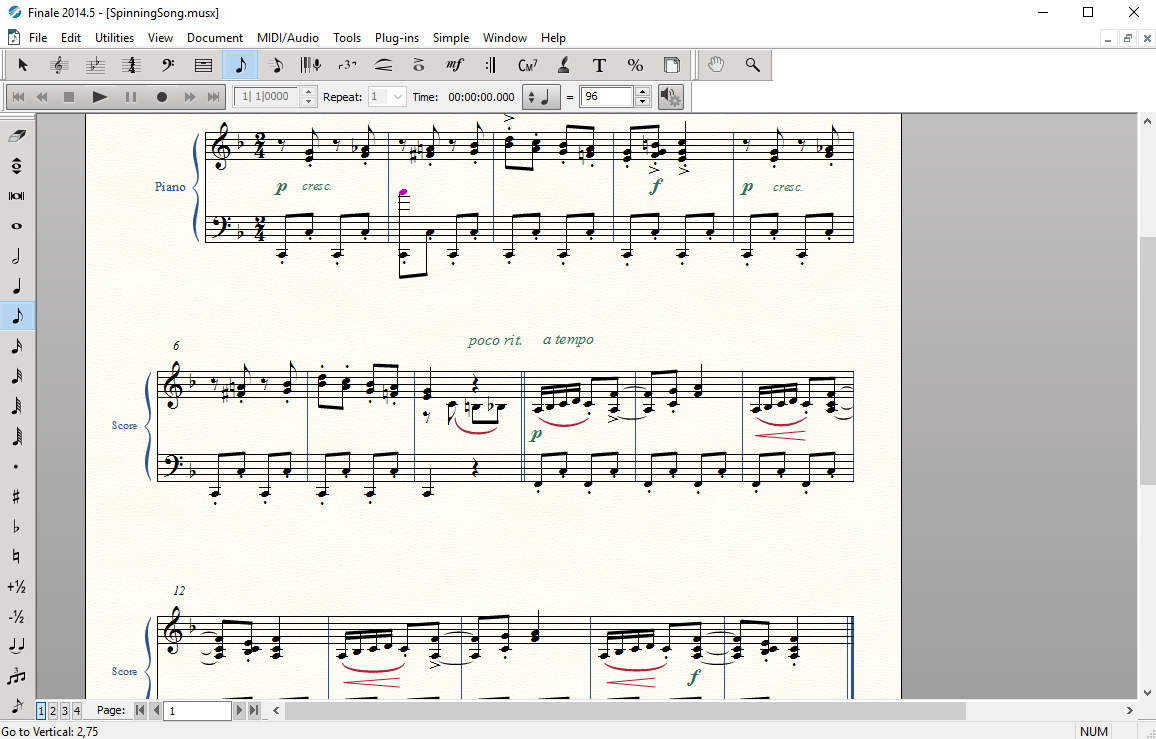Image resolution: width=1156 pixels, height=739 pixels.
Task: Increase the tempo value with up arrow
Action: pyautogui.click(x=643, y=91)
